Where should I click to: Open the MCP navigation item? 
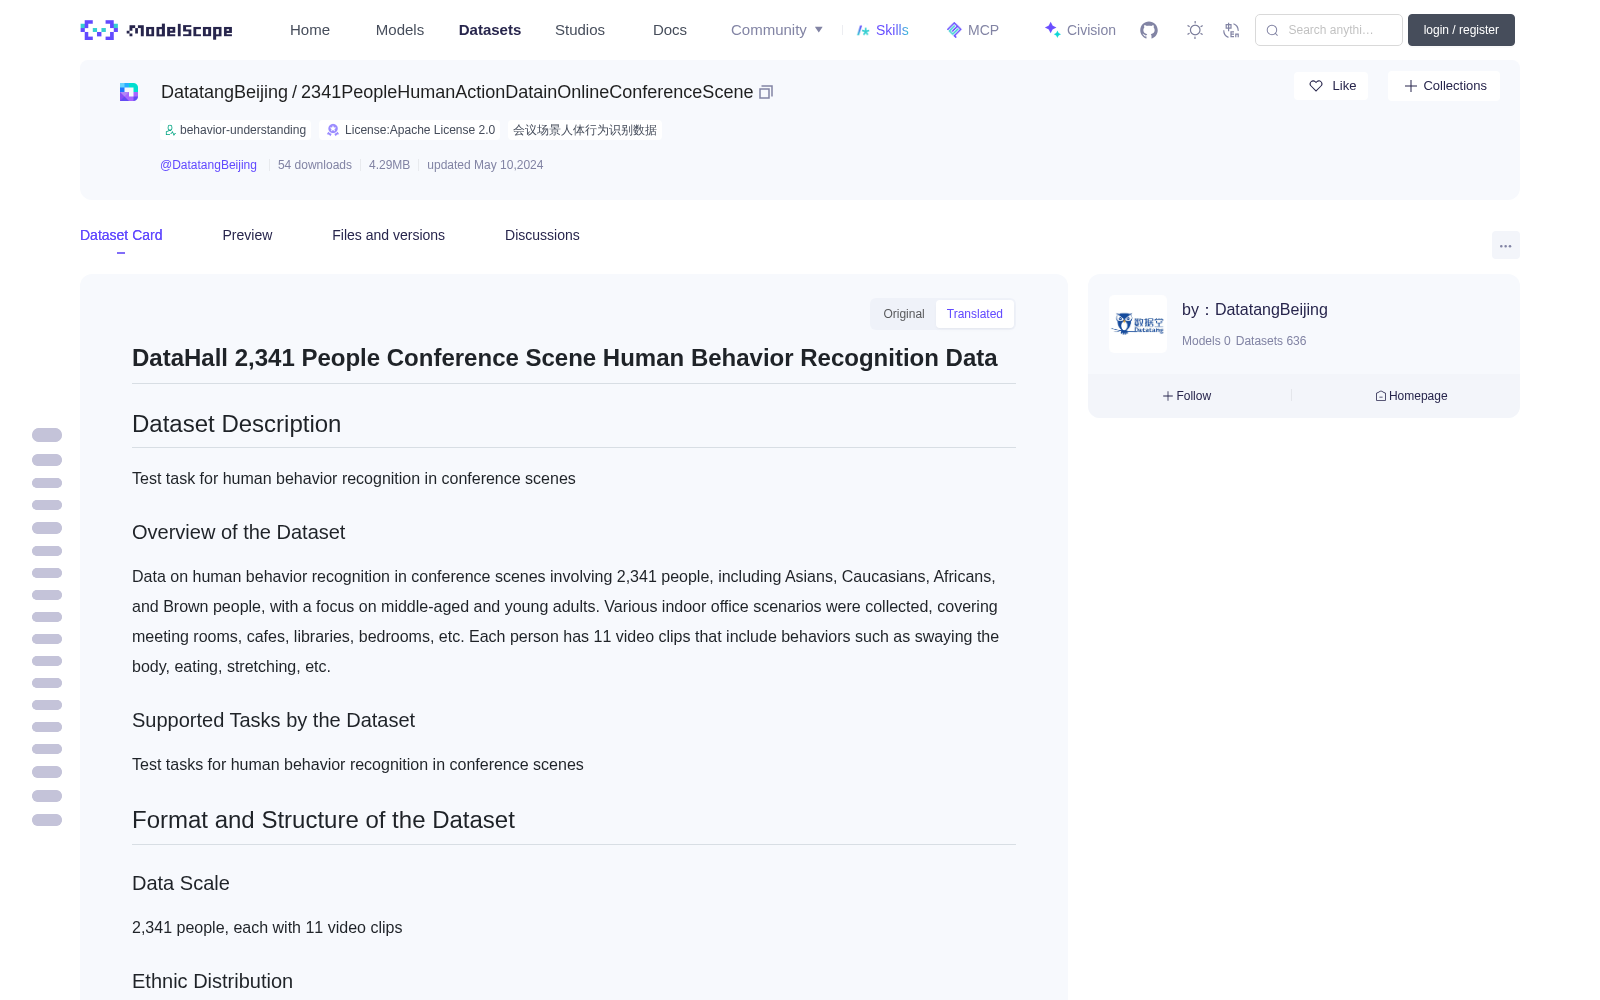point(972,30)
